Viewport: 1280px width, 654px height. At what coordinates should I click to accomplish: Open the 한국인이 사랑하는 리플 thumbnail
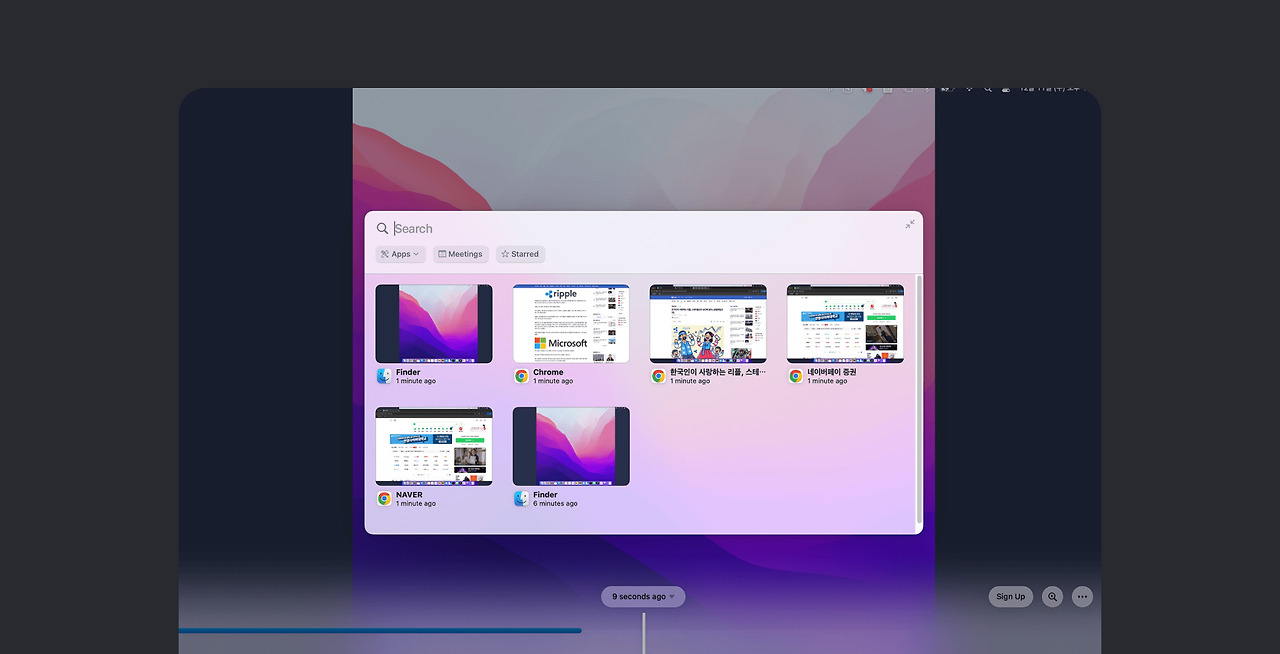point(708,324)
